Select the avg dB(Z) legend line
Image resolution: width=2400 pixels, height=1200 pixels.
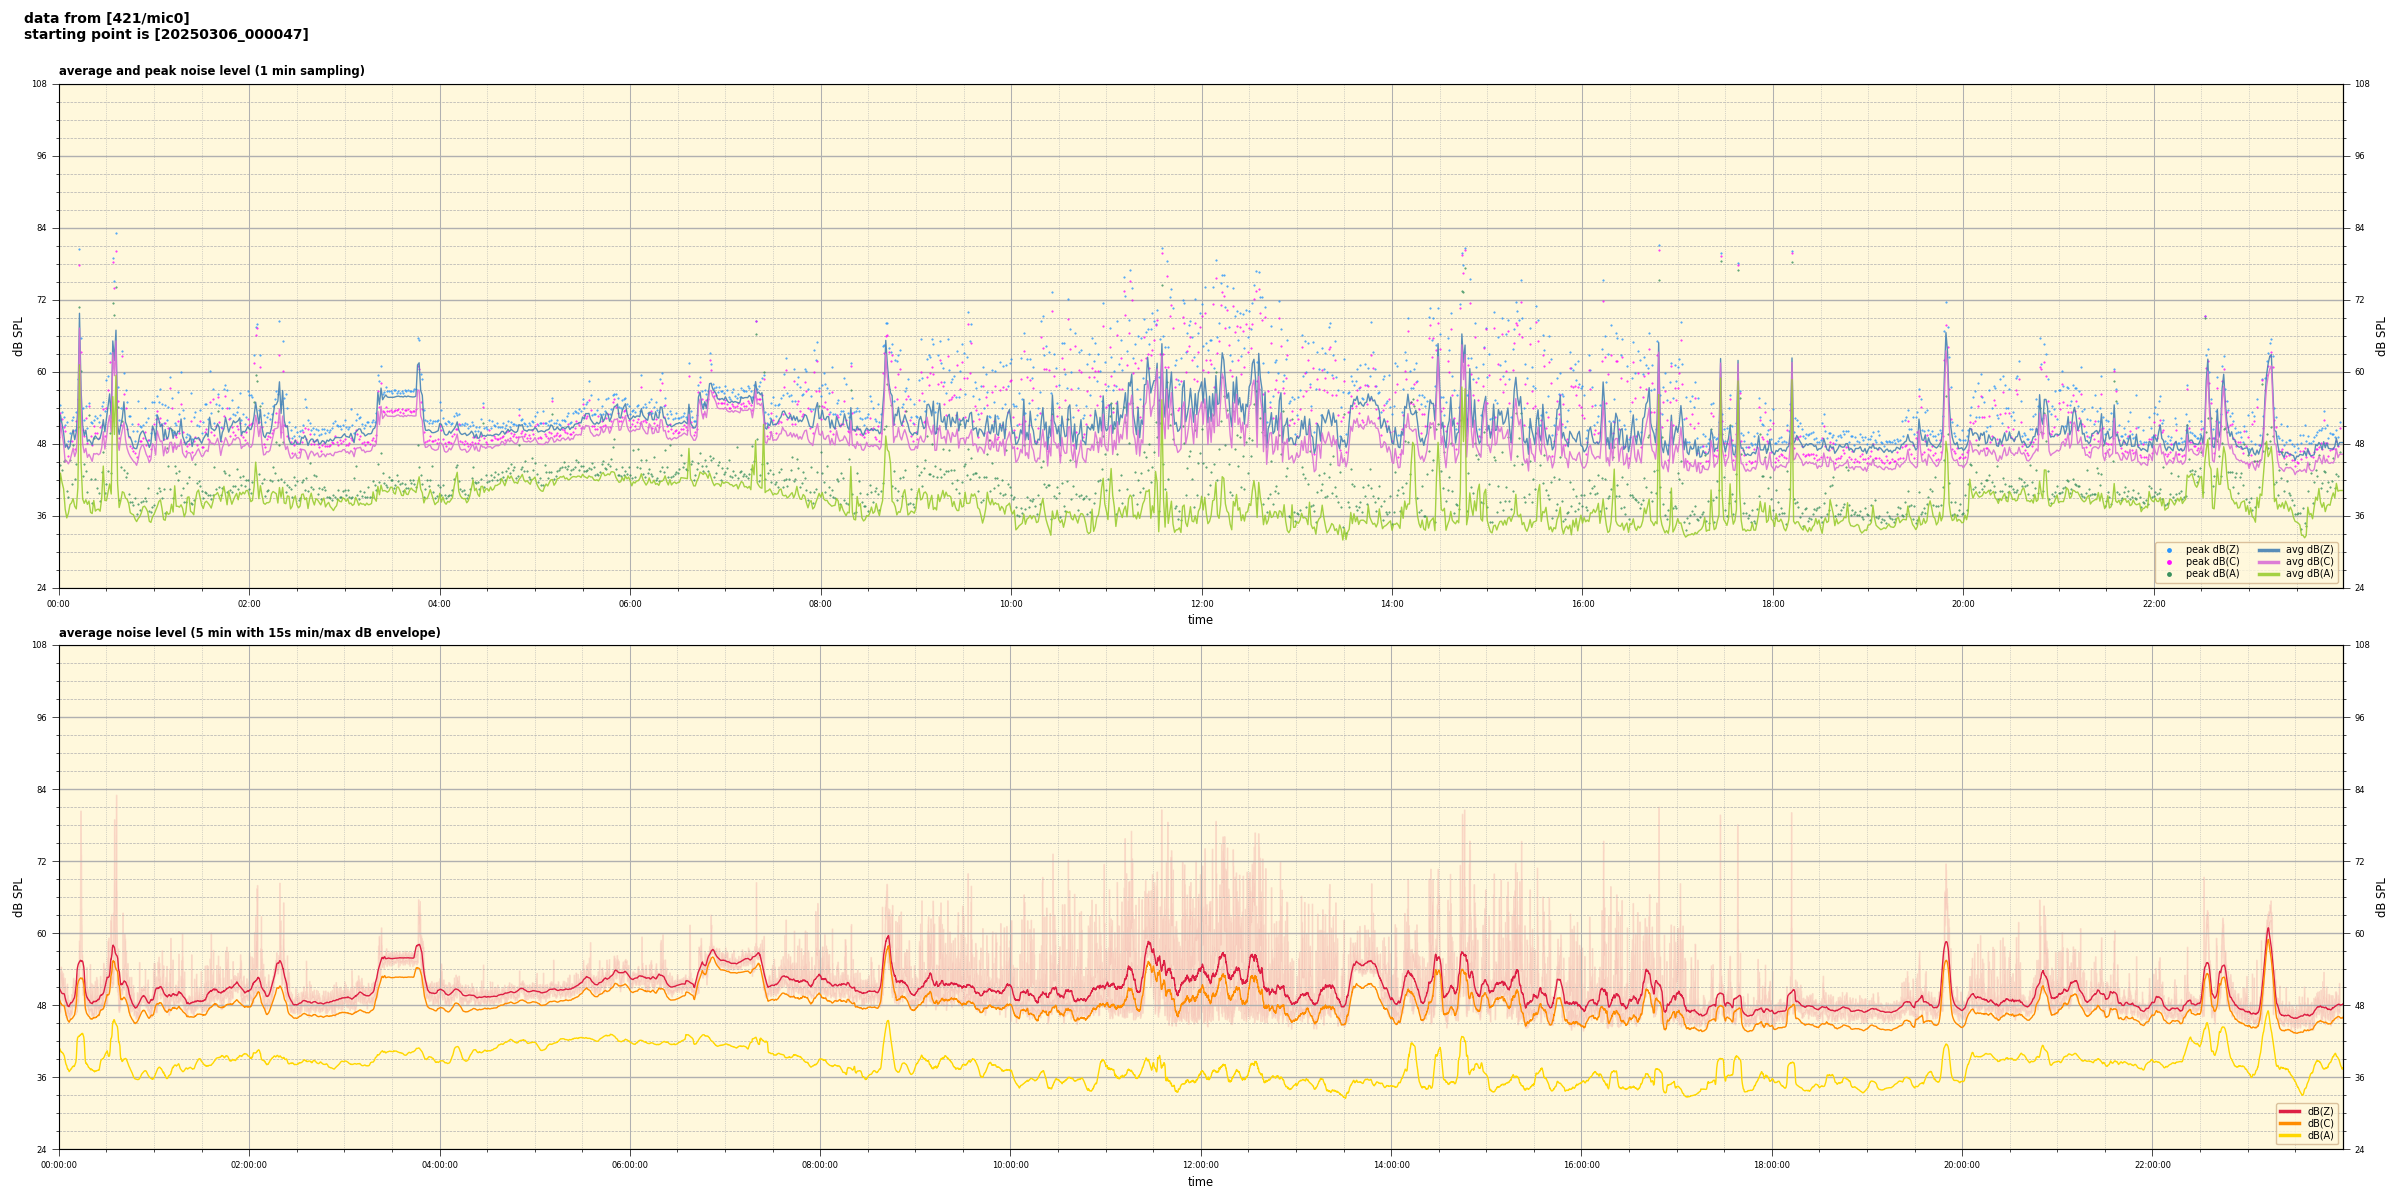click(x=2269, y=550)
